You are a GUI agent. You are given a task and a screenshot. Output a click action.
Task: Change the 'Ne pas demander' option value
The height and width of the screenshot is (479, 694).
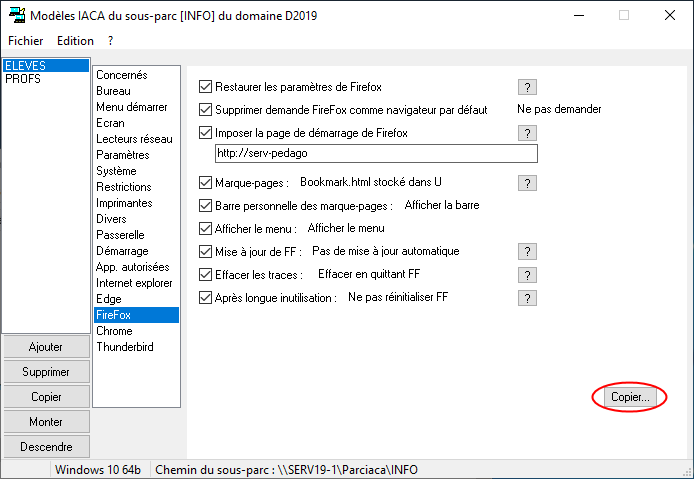tap(559, 109)
